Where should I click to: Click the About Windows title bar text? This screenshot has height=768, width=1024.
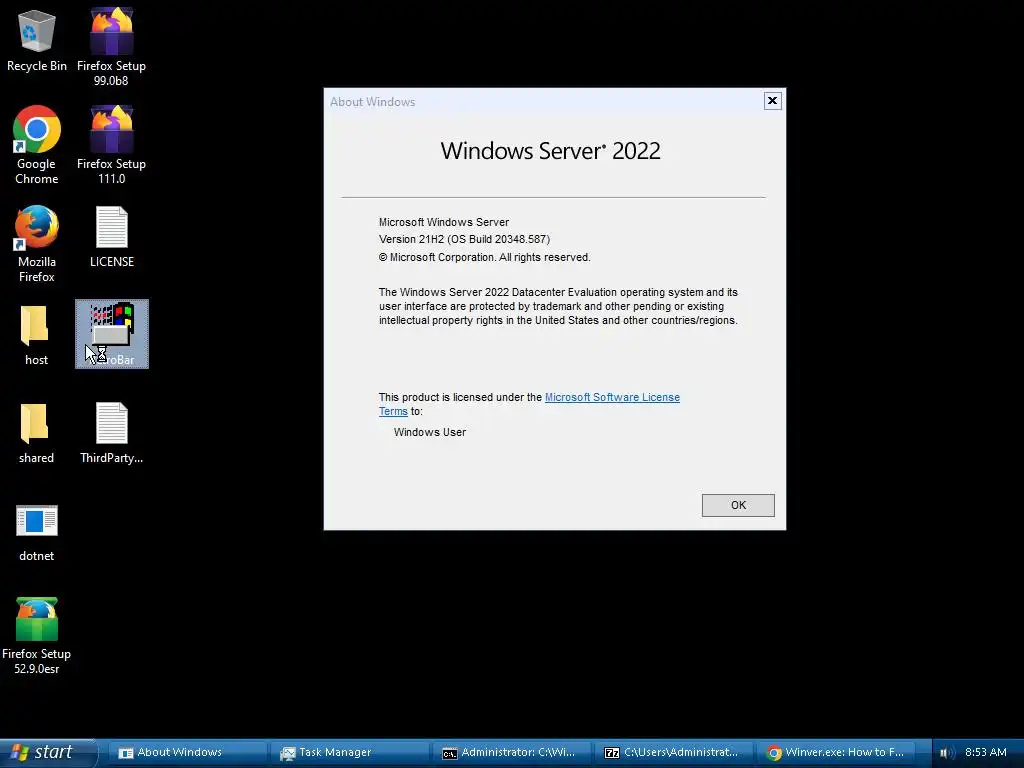372,102
